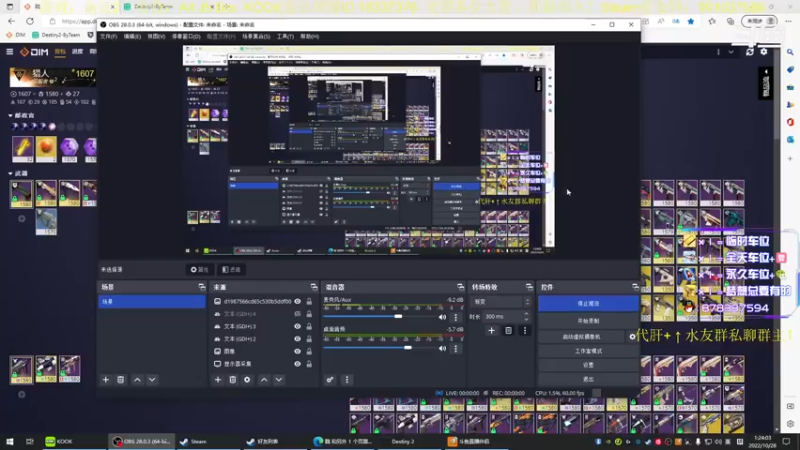Viewport: 800px width, 450px height.
Task: Open the 编辑(E) menu in OBS
Action: click(132, 37)
